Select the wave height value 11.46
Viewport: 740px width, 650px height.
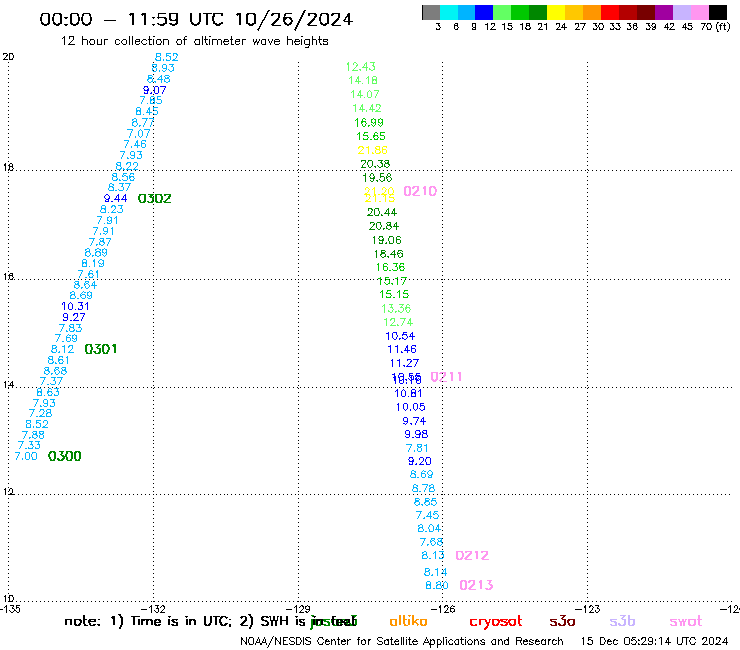point(402,350)
